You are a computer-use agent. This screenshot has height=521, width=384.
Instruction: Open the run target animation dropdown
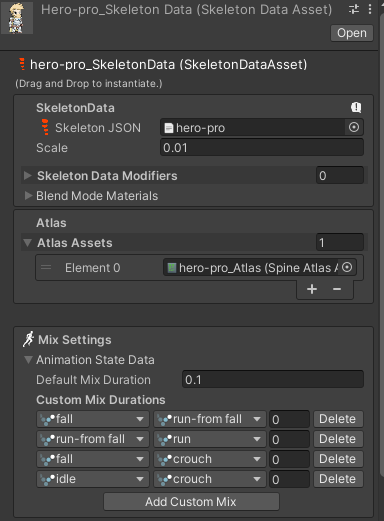210,439
